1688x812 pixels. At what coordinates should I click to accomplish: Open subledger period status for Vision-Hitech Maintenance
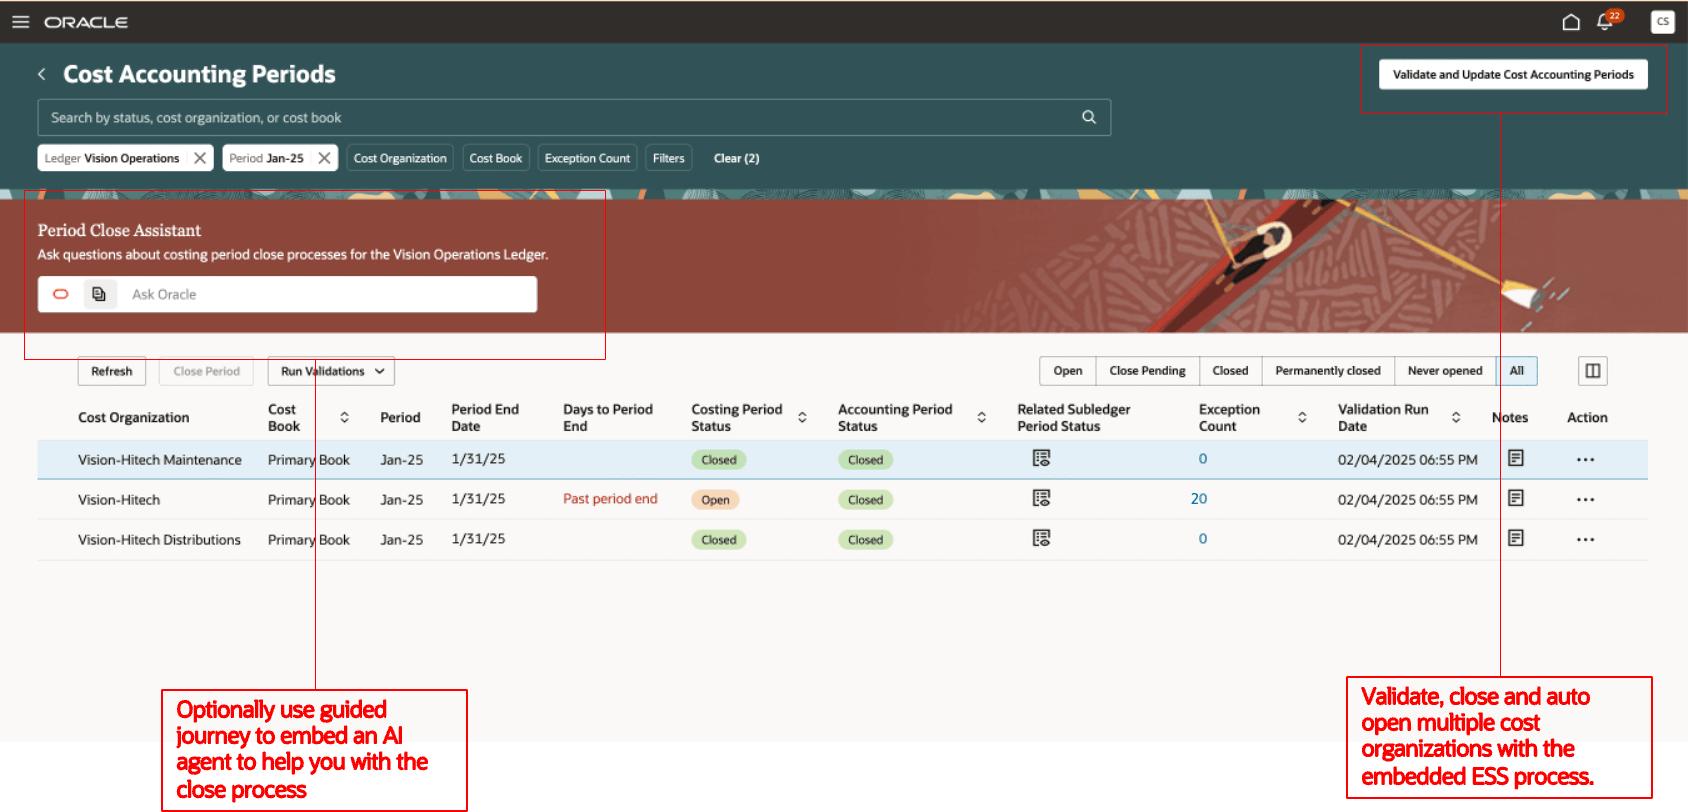[x=1041, y=458]
